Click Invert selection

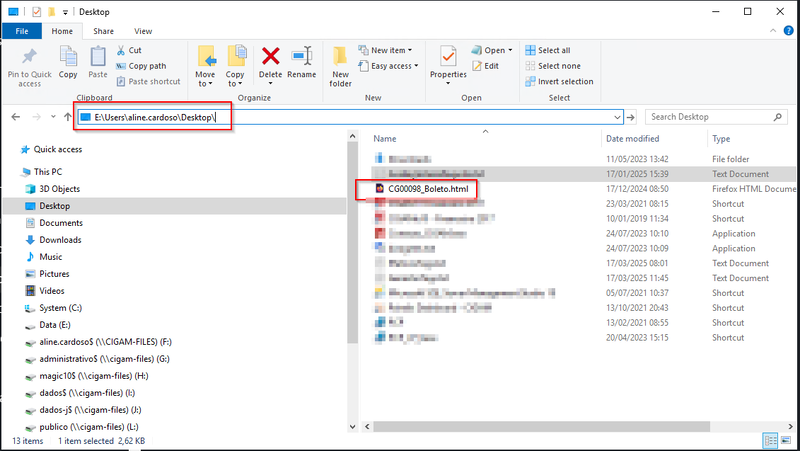[x=559, y=81]
